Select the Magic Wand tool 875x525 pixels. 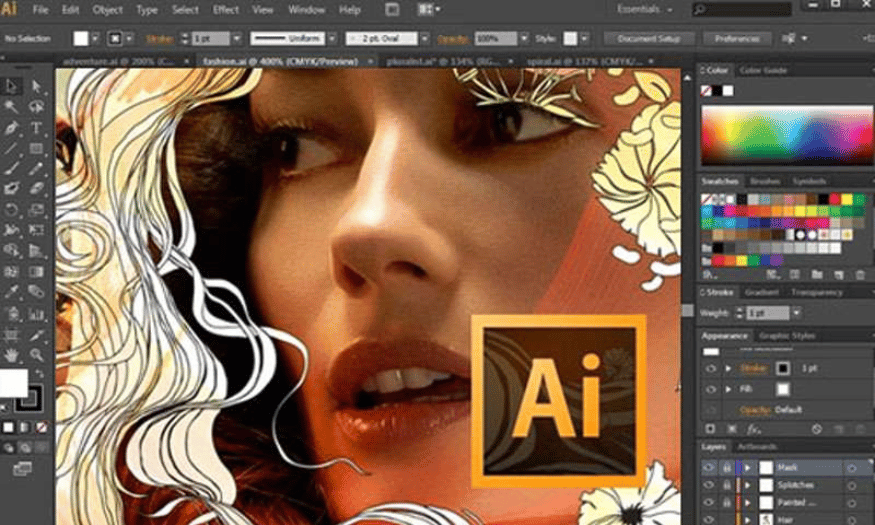11,107
